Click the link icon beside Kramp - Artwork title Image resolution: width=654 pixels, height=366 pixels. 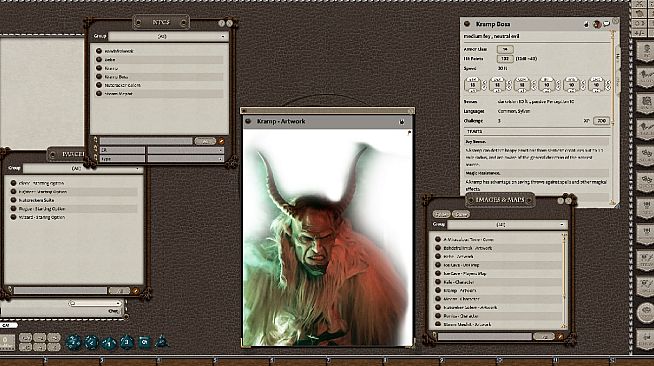pos(248,121)
